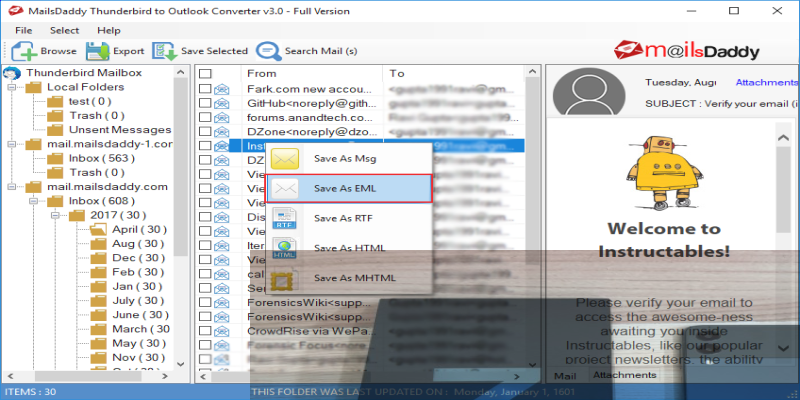This screenshot has height=400, width=800.
Task: Select the Feb (30) folder
Action: (x=138, y=272)
